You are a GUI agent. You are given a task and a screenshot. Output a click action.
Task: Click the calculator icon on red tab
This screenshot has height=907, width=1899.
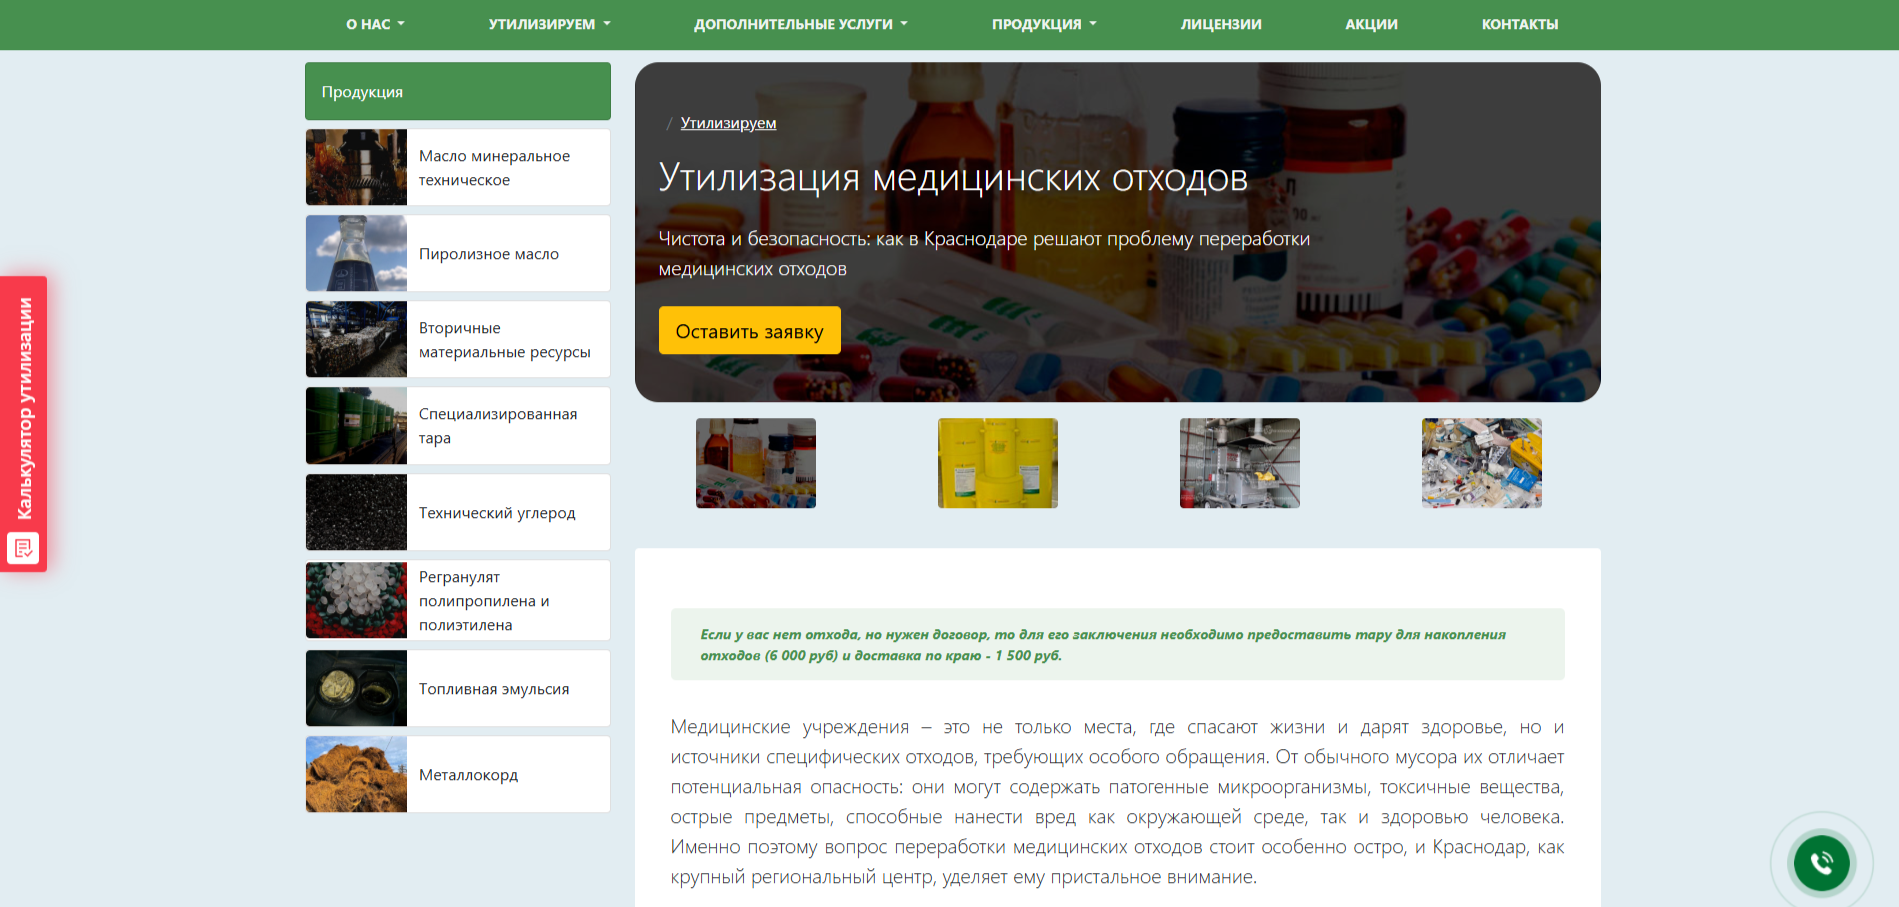click(23, 548)
